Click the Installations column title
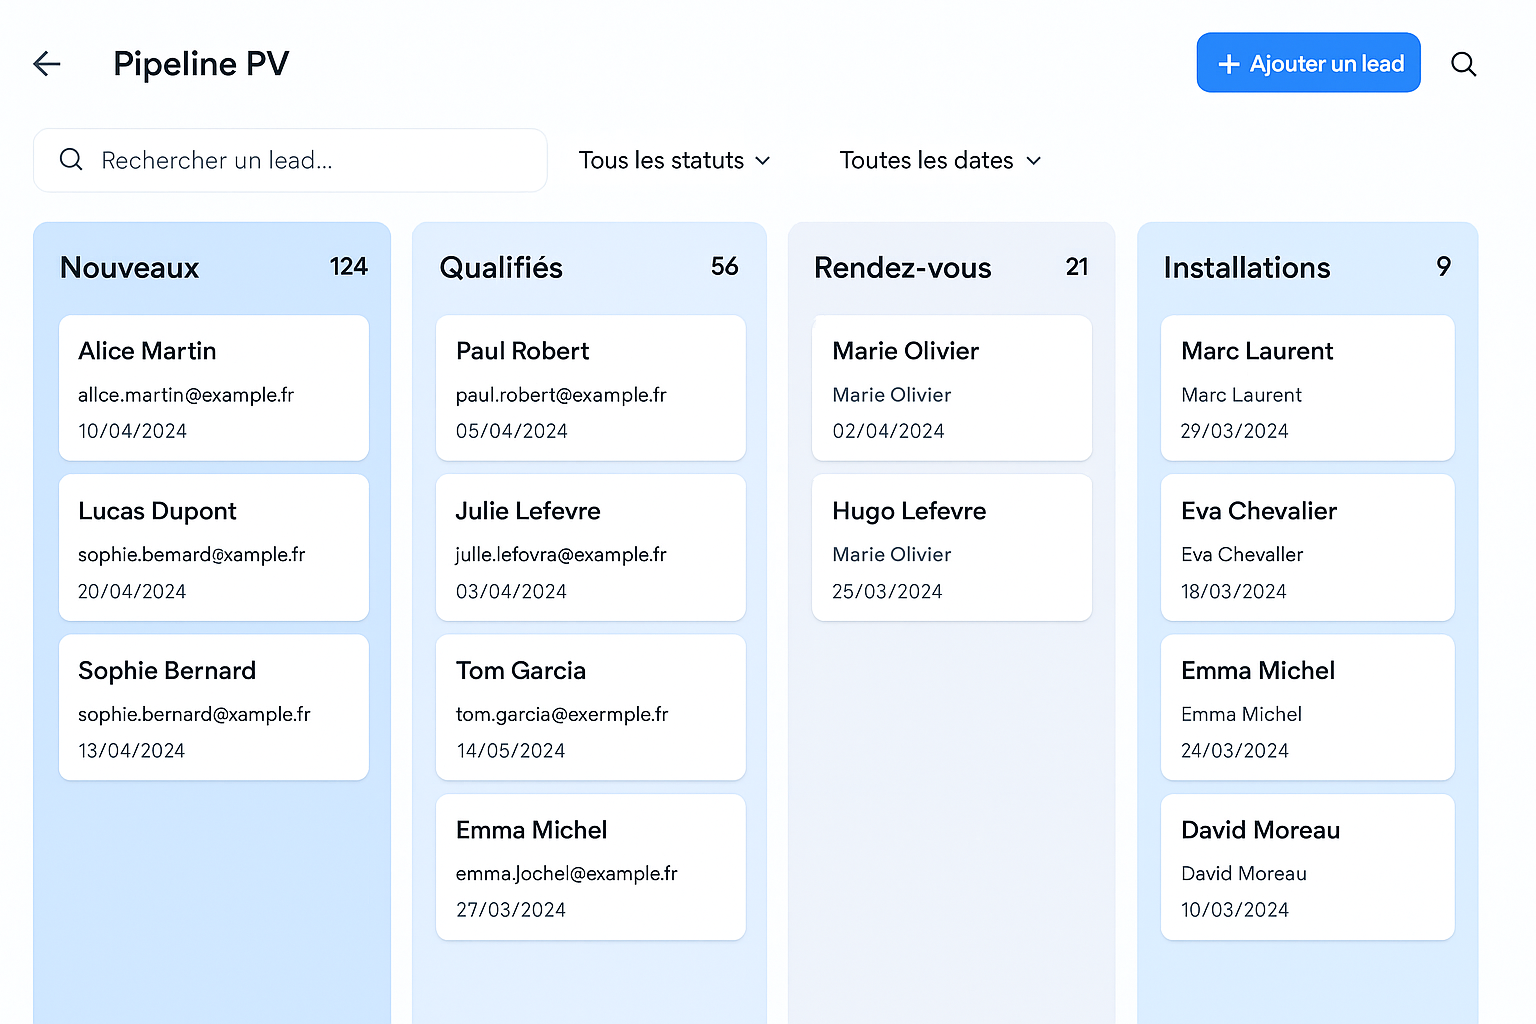Screen dimensions: 1536x1024 pos(1246,268)
